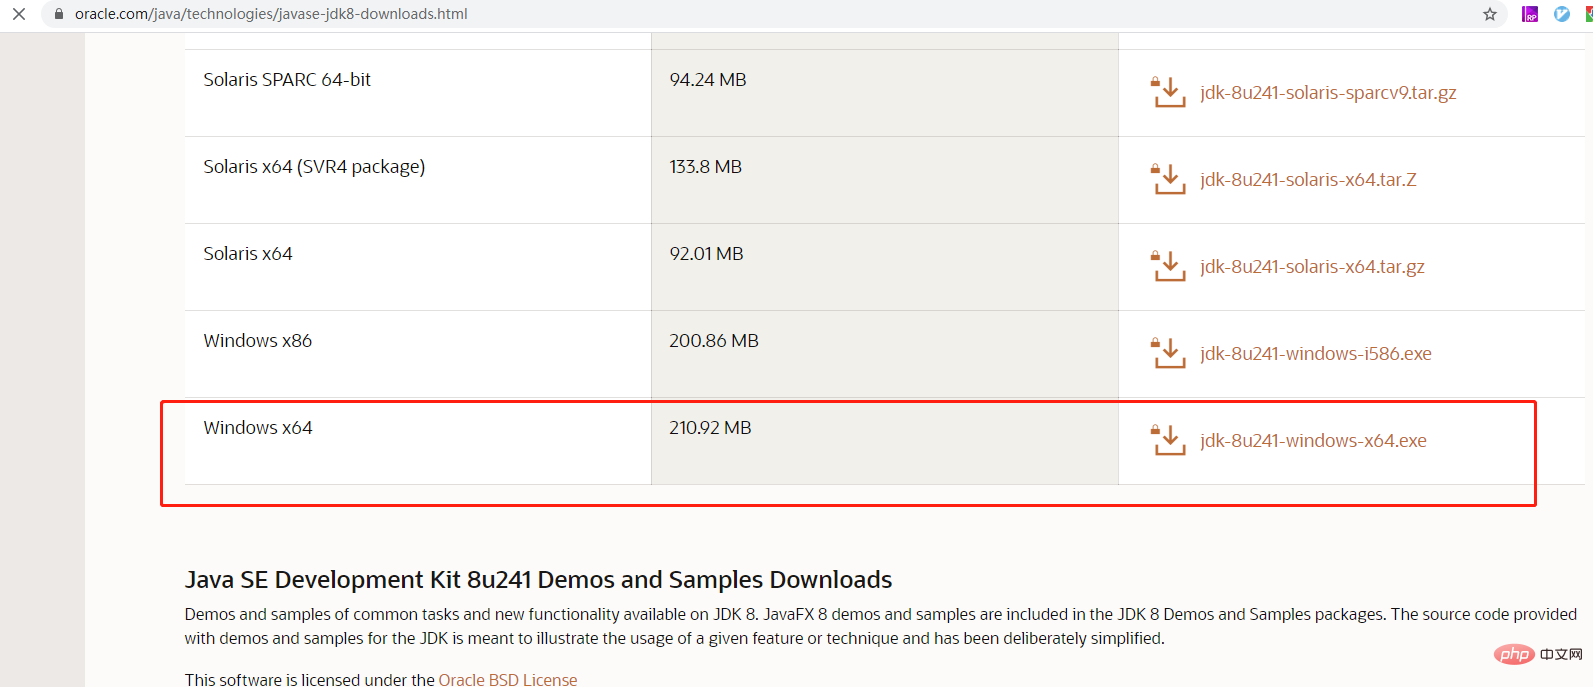Click the Demos and Samples Downloads heading

point(538,580)
